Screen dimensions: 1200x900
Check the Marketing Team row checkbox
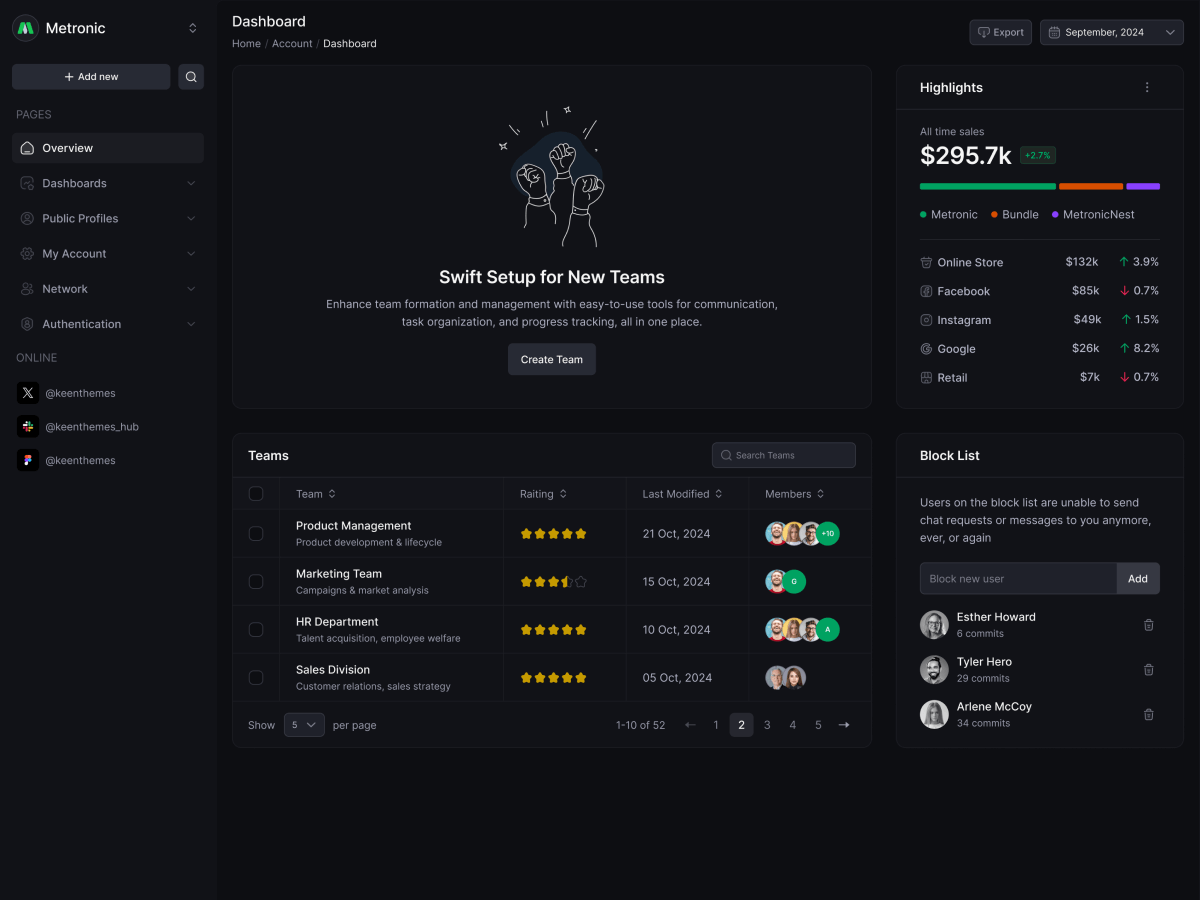coord(256,581)
